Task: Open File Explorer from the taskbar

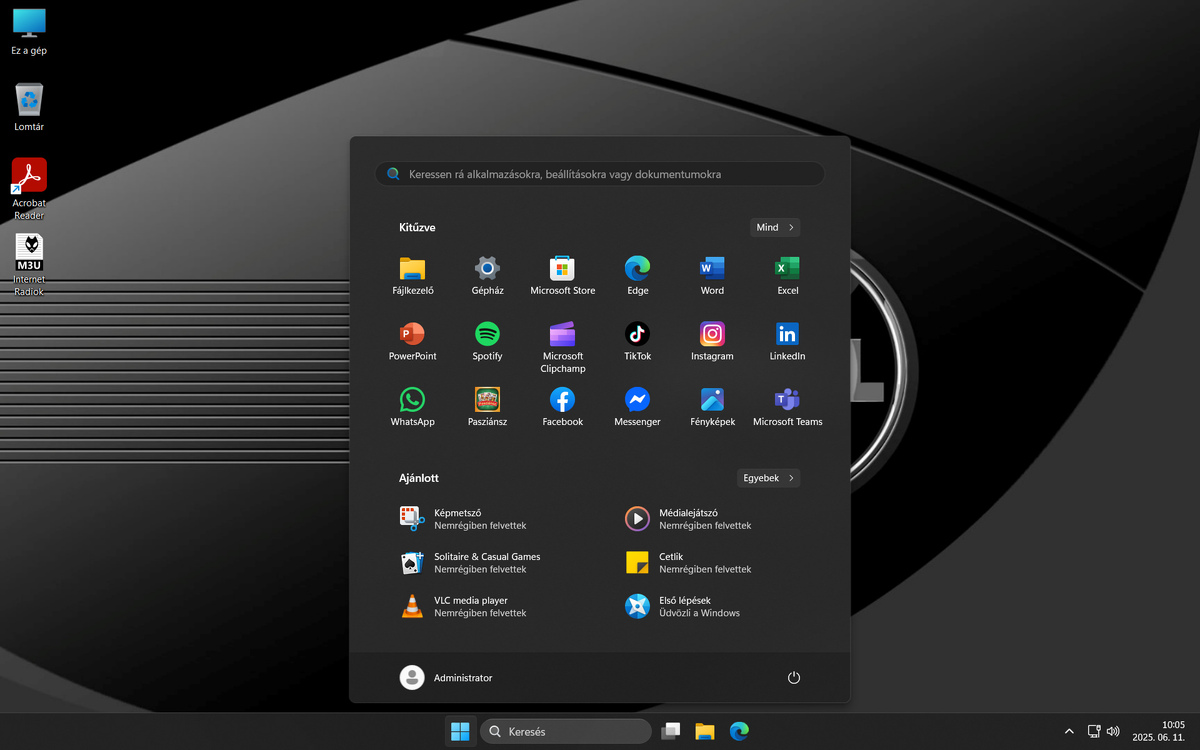Action: pos(705,732)
